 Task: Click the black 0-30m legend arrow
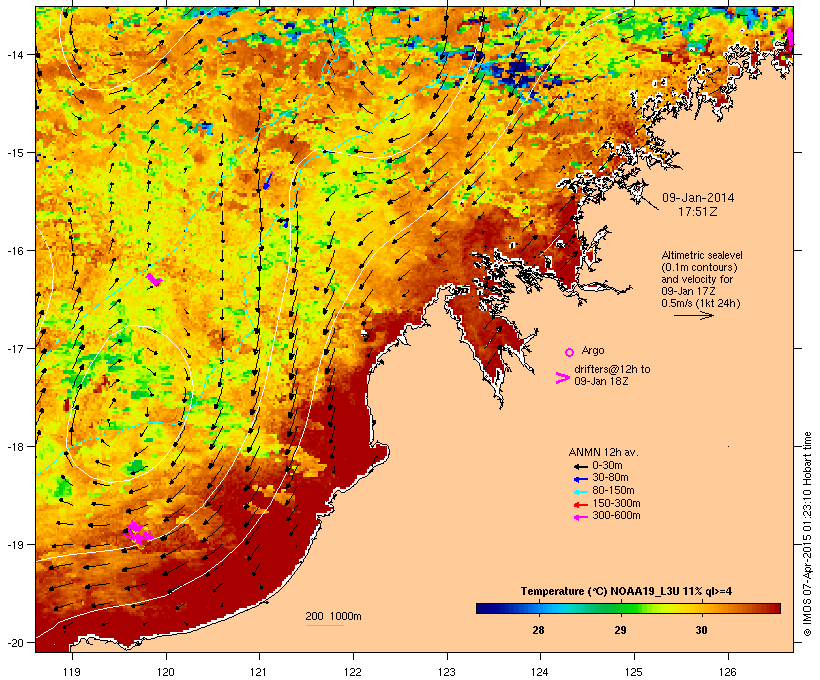pyautogui.click(x=580, y=467)
